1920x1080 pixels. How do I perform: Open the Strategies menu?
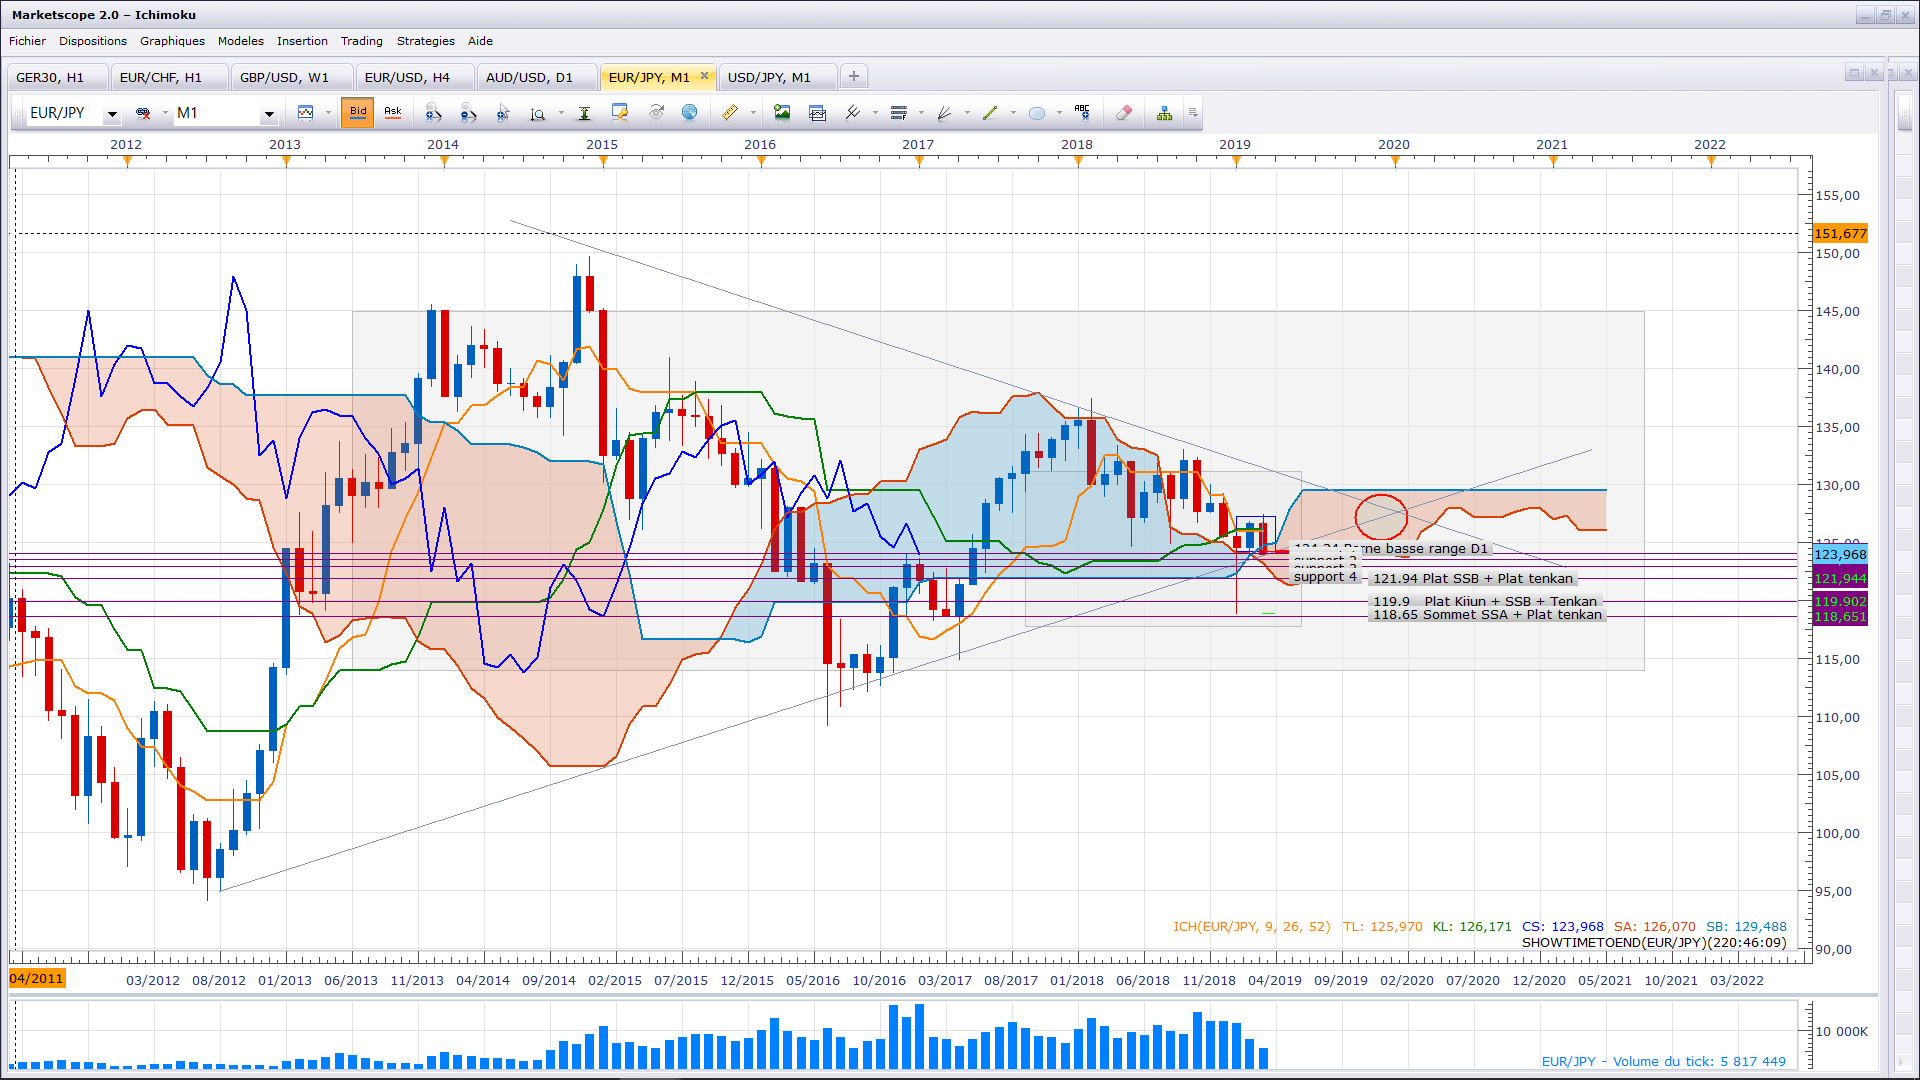pos(425,41)
